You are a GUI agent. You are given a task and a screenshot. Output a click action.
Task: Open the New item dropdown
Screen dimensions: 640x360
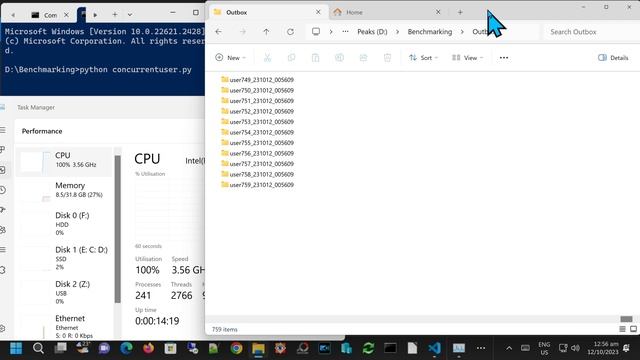click(231, 58)
